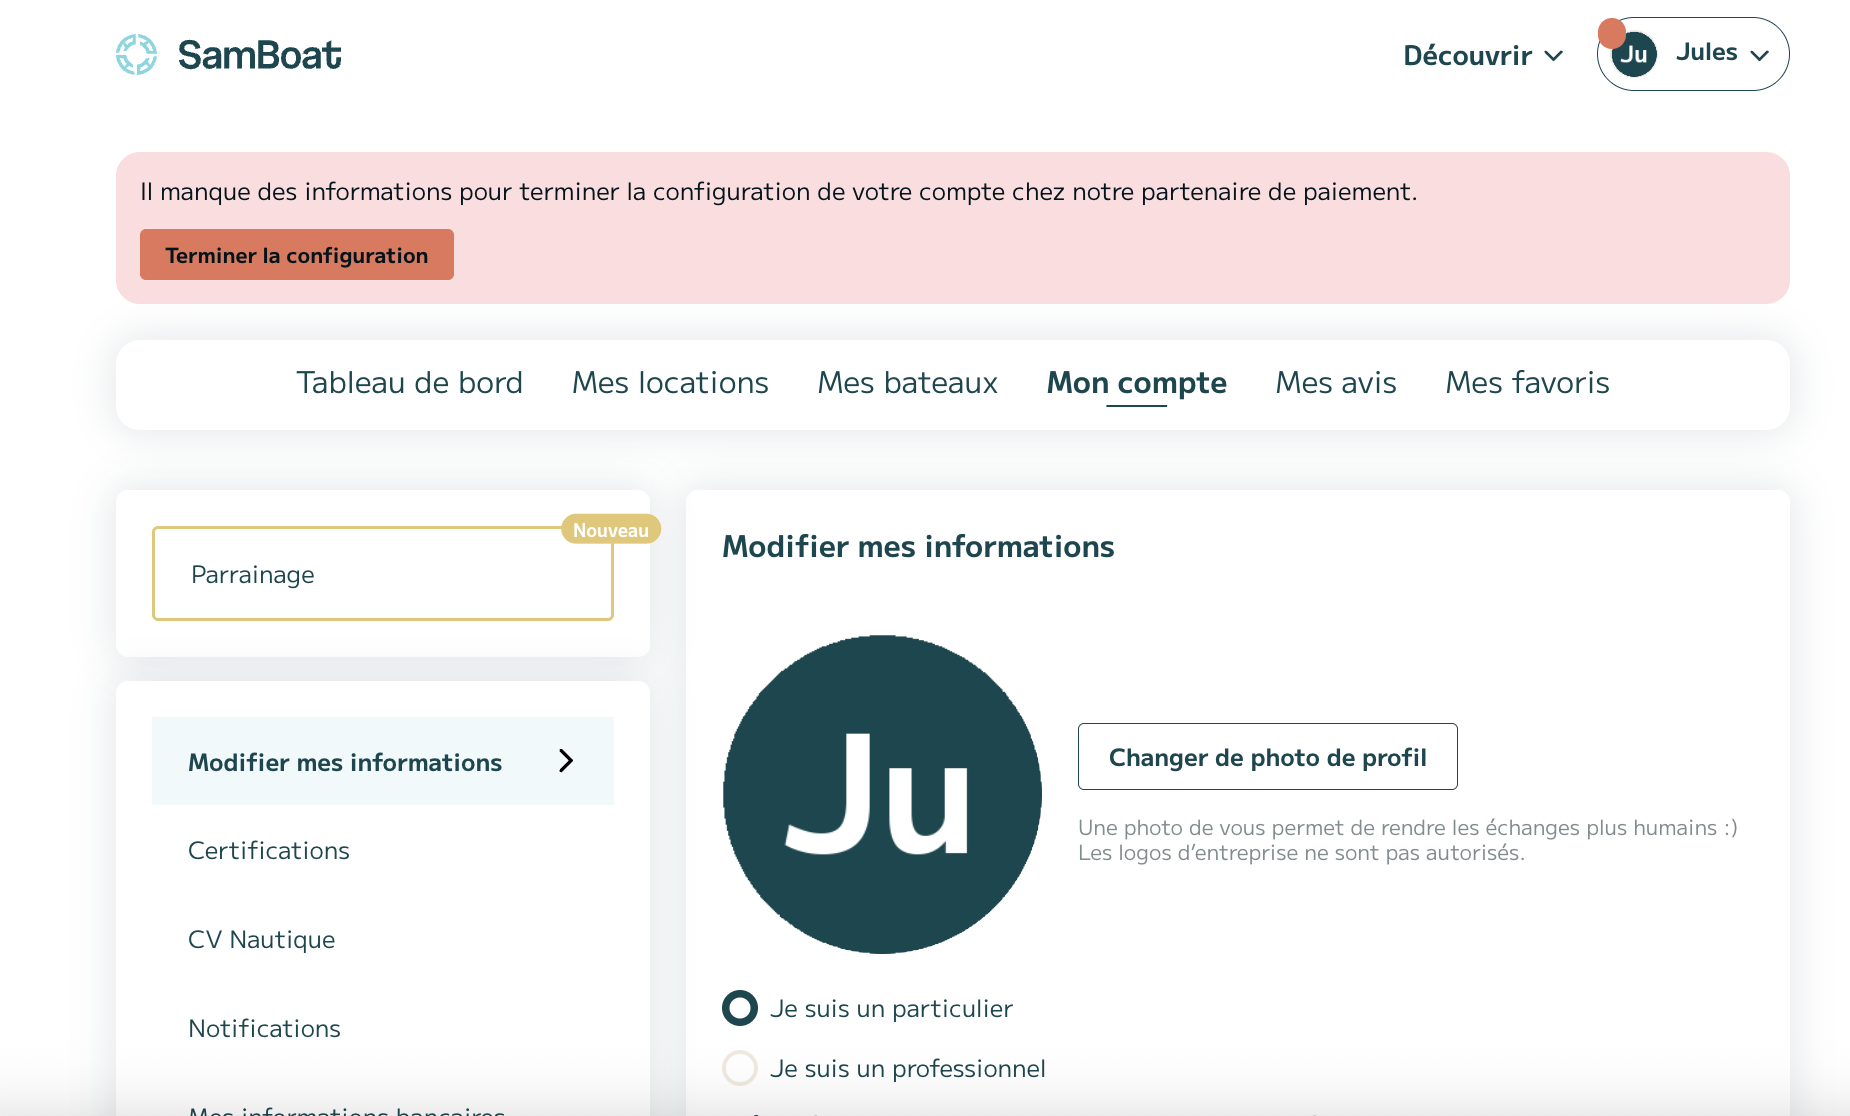Screen dimensions: 1850x1116
Task: Open Certifications in the sidebar
Action: coord(269,850)
